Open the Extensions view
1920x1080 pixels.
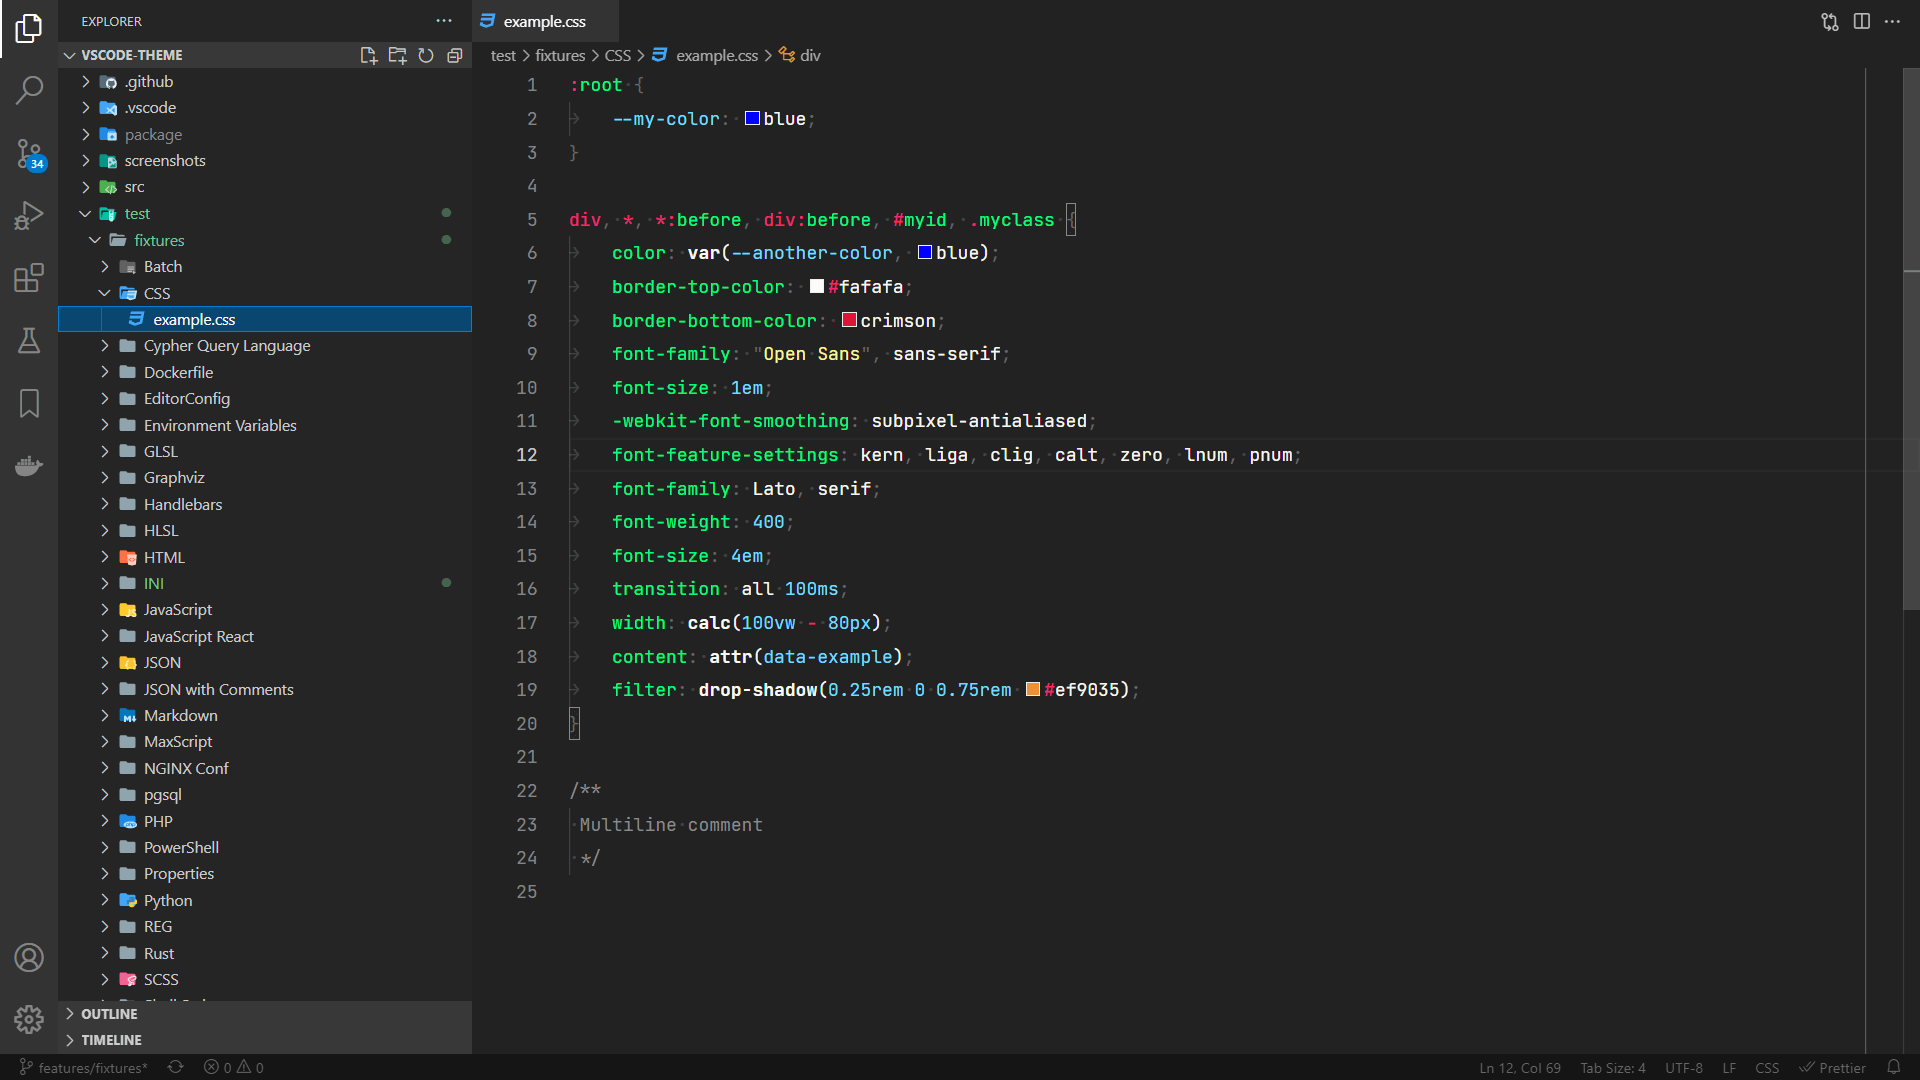coord(29,278)
